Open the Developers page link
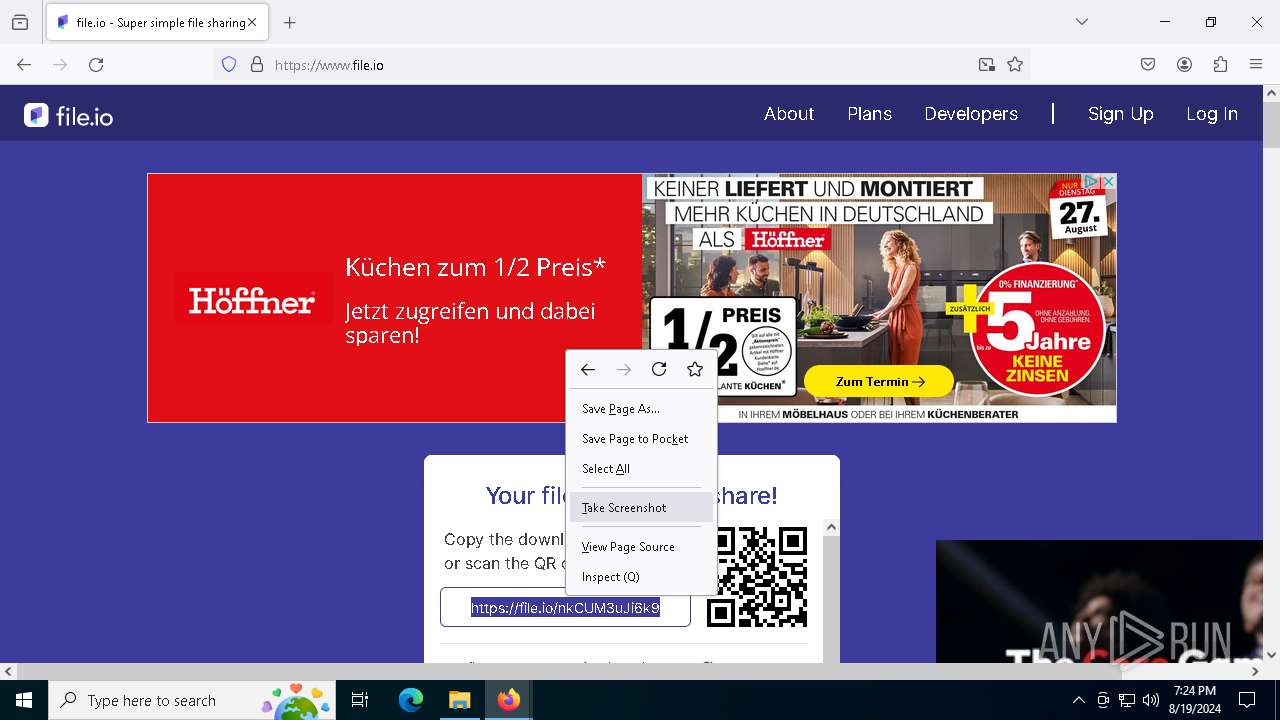 click(971, 114)
